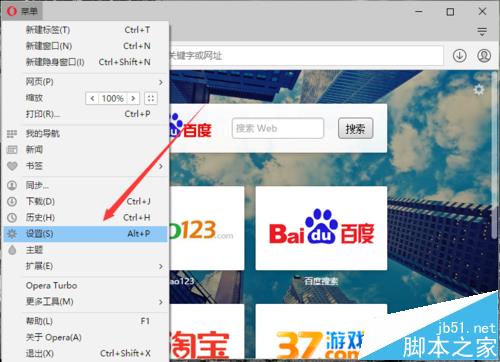500x362 pixels.
Task: Toggle Opera Turbo option
Action: click(86, 286)
